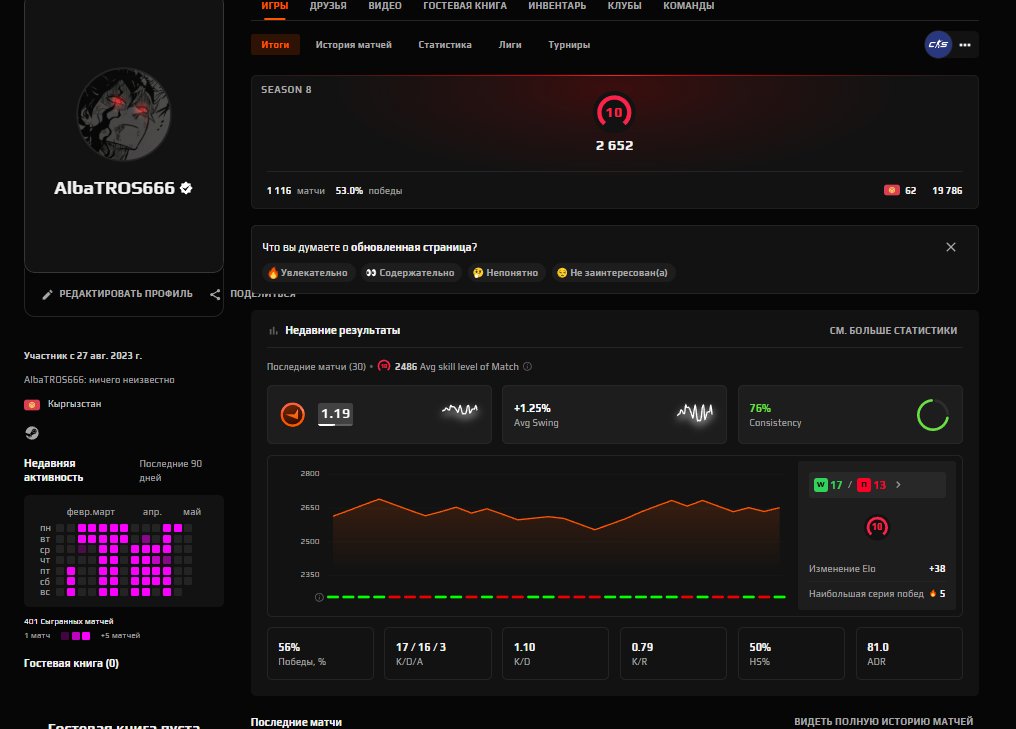Viewport: 1016px width, 729px height.
Task: Click the verified badge next to AlbaTROS666
Action: coord(186,188)
